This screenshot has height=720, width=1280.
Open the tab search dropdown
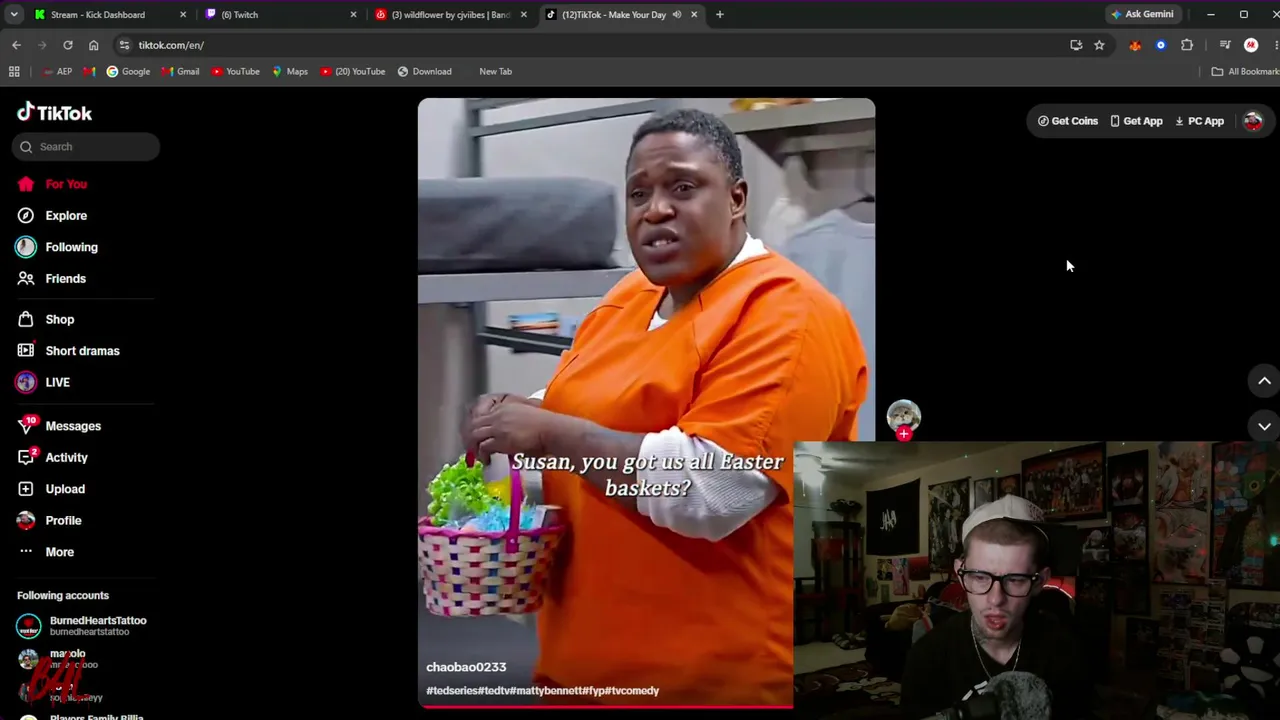point(14,15)
